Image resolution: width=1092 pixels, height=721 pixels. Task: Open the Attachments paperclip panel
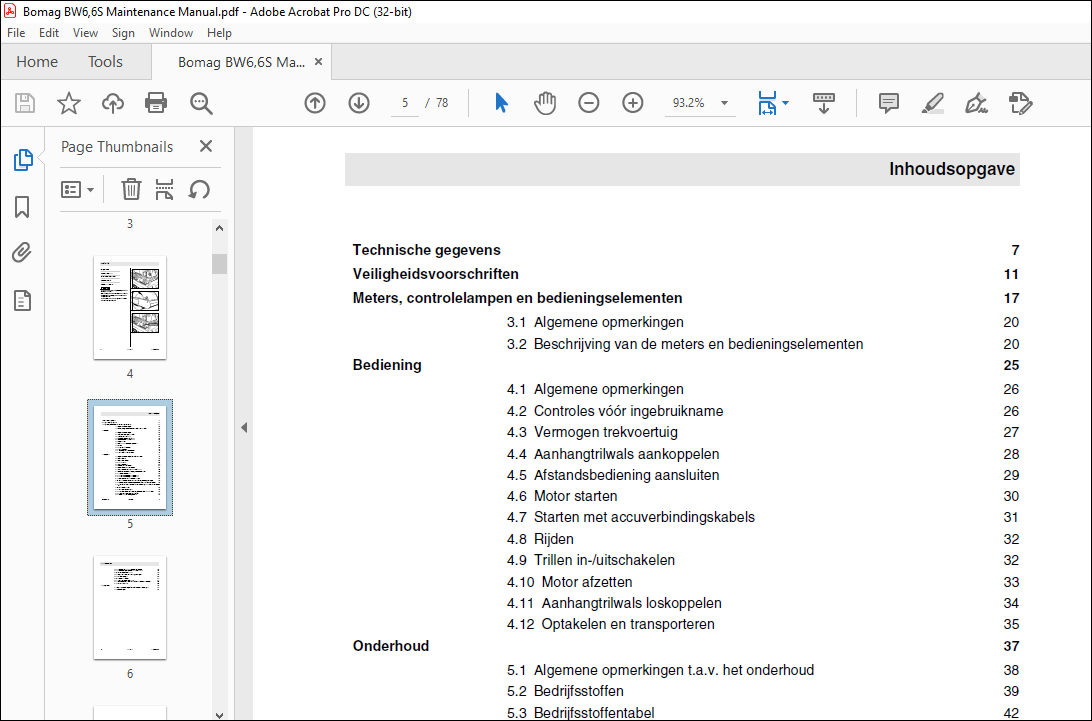click(22, 252)
